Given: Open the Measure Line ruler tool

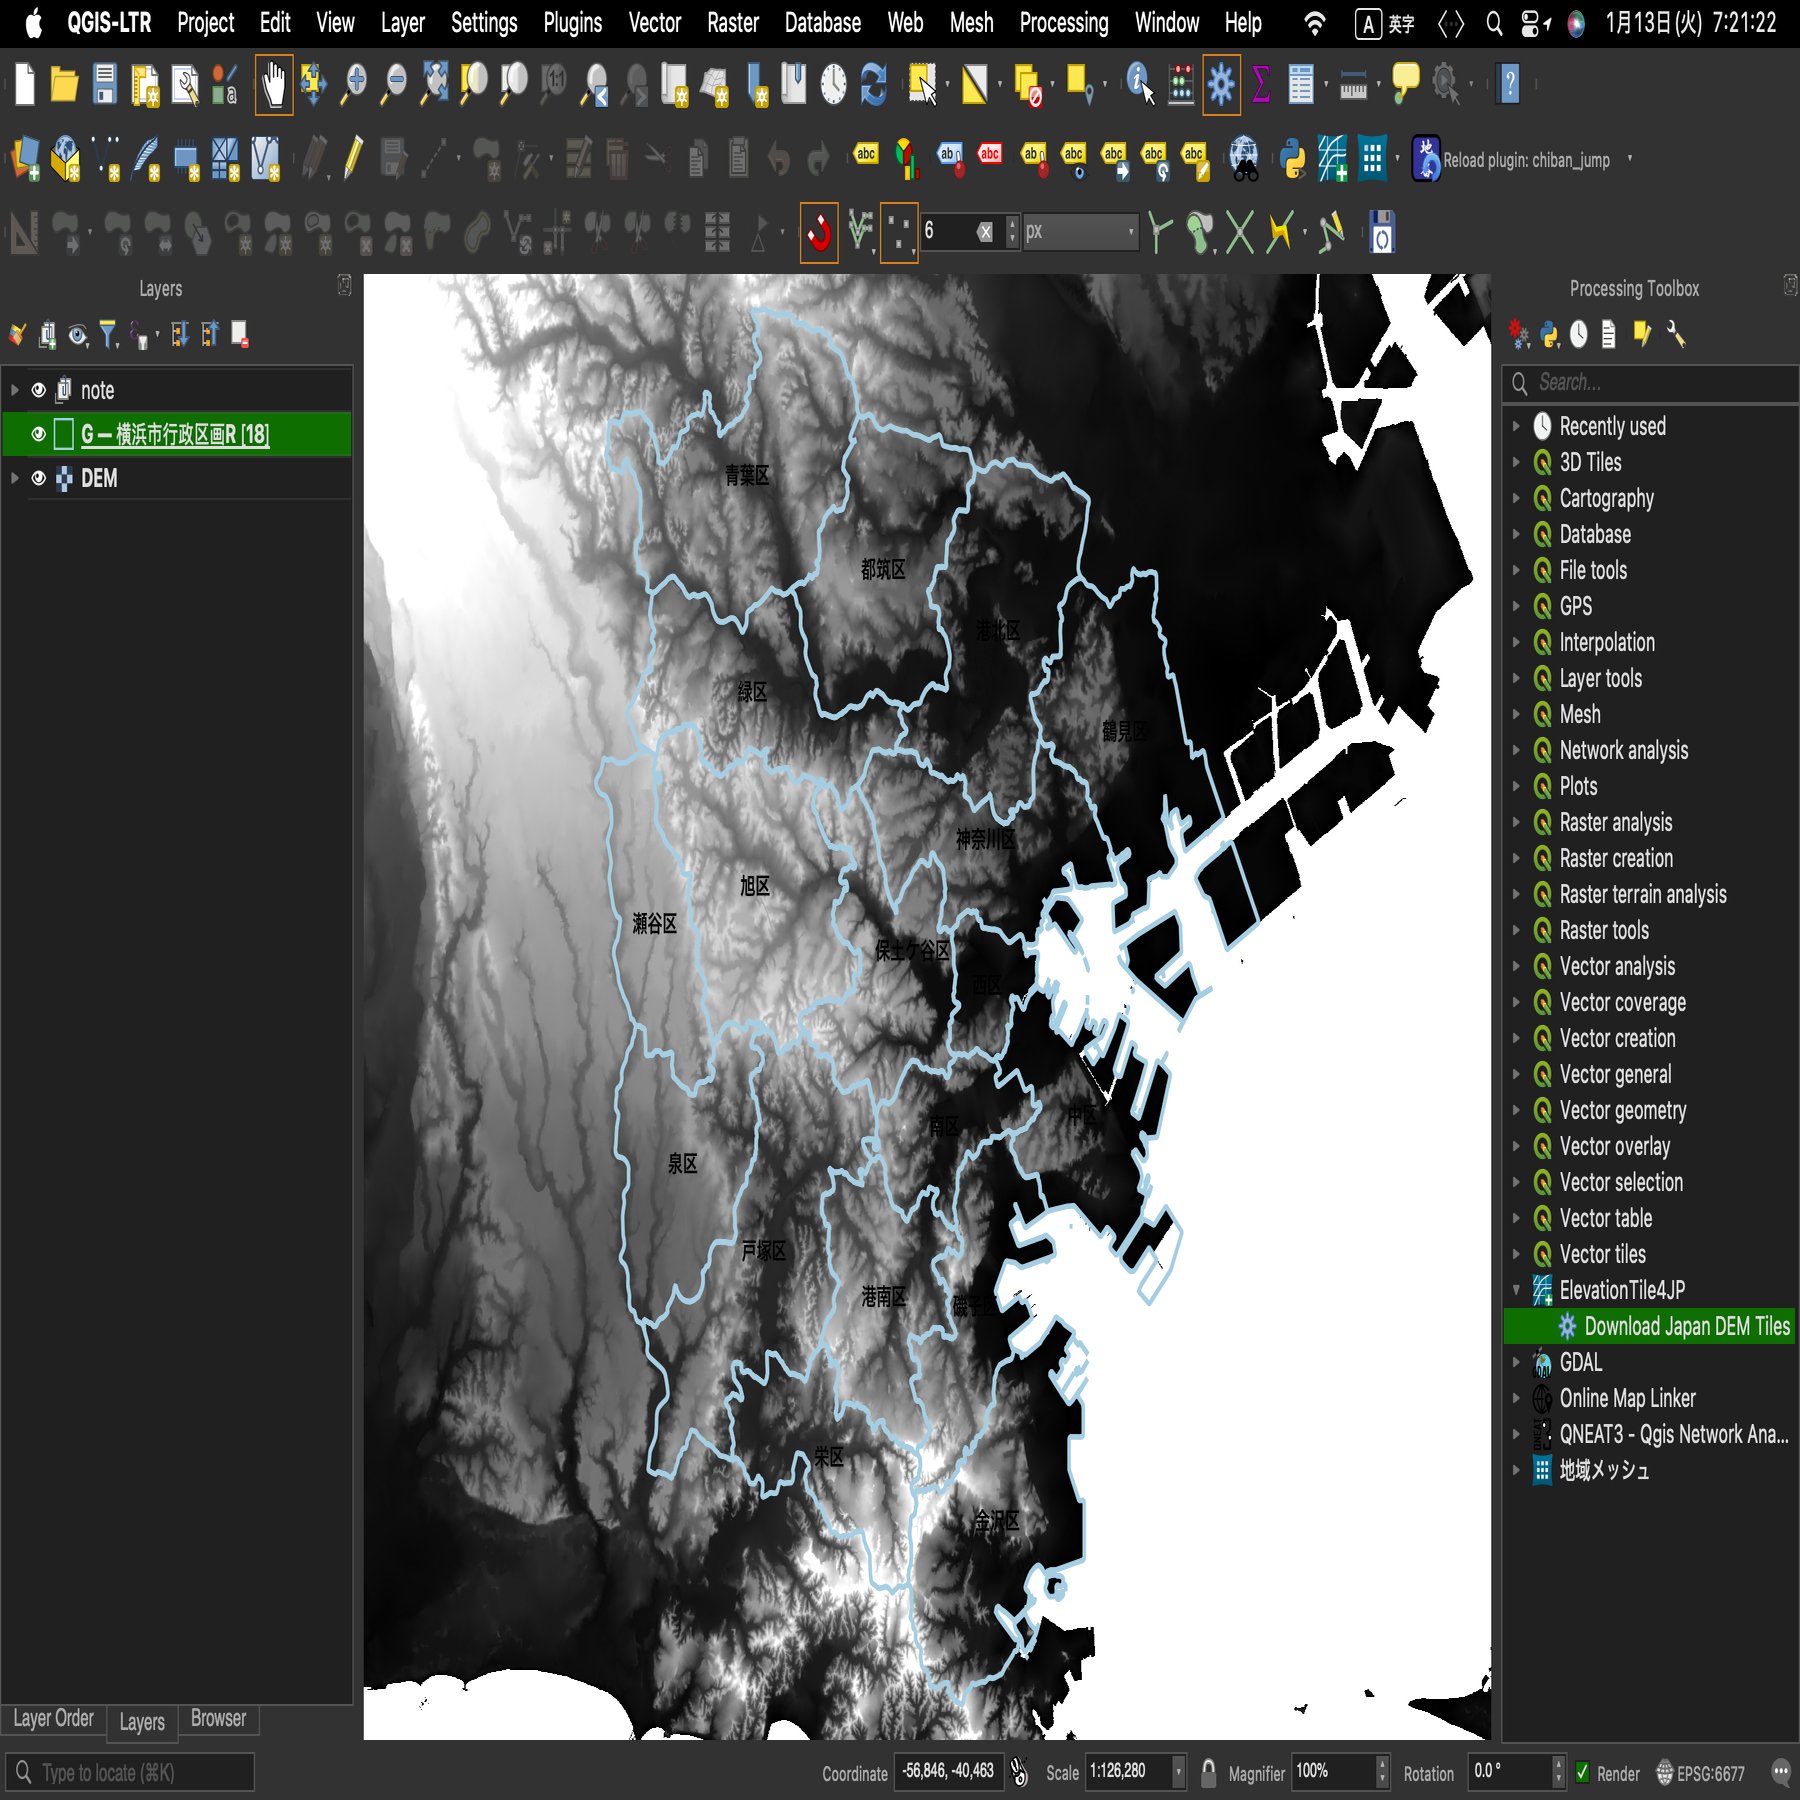Looking at the screenshot, I should tap(1353, 86).
